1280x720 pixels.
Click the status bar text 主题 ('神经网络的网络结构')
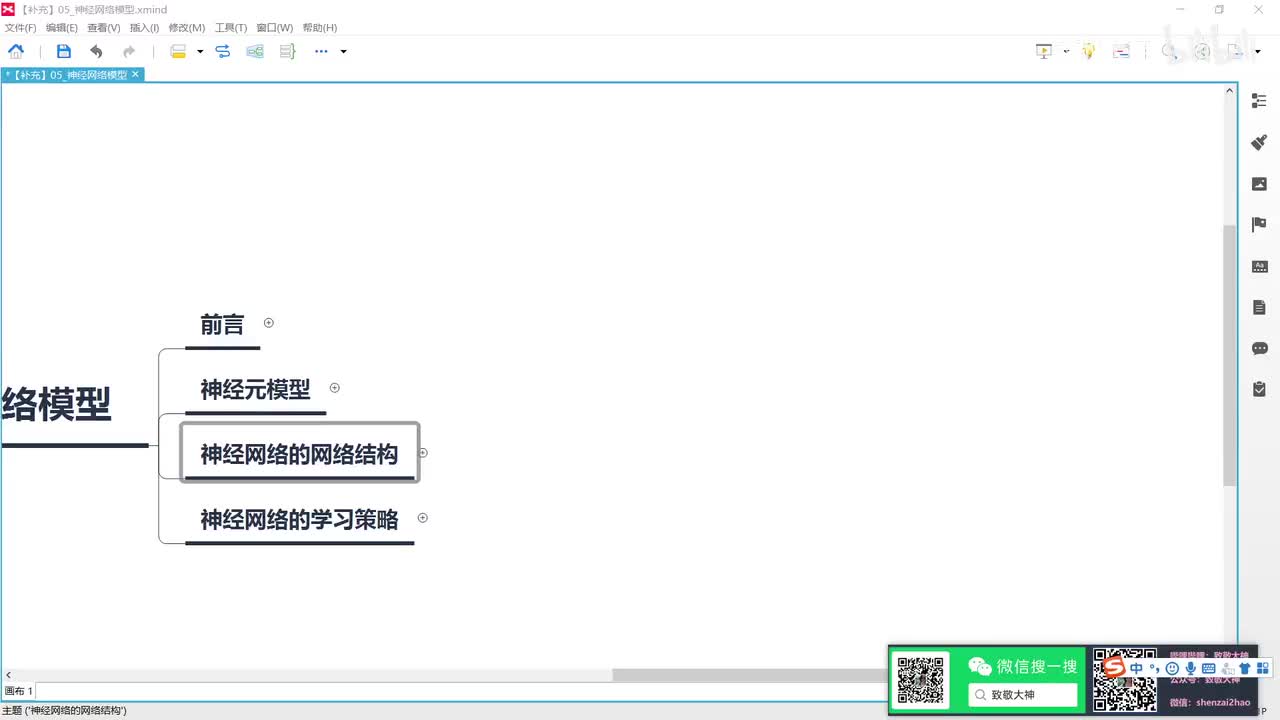point(64,711)
